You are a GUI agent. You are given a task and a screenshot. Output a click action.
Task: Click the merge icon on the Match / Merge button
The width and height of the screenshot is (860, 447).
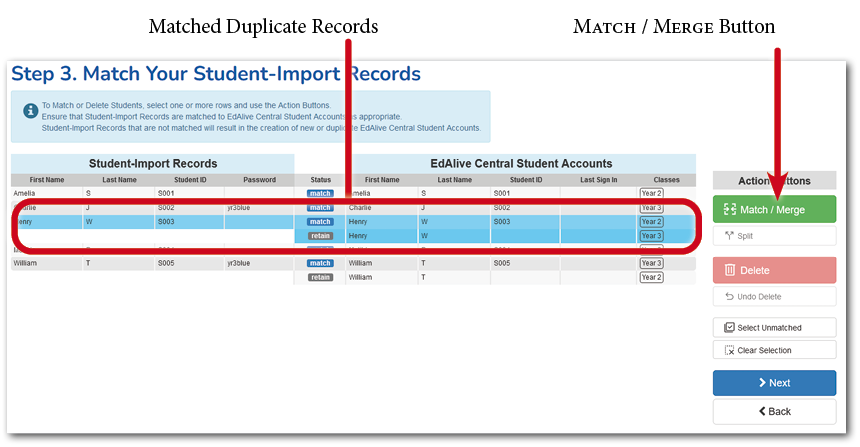click(729, 210)
